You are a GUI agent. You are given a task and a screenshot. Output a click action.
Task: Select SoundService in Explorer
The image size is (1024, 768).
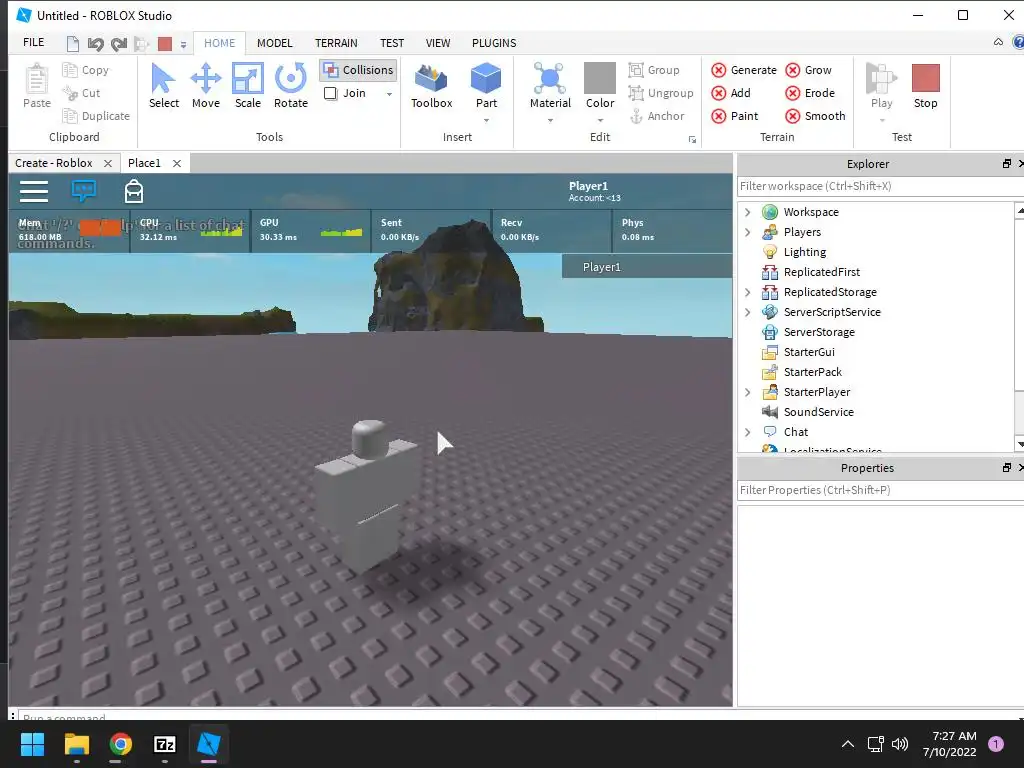818,412
